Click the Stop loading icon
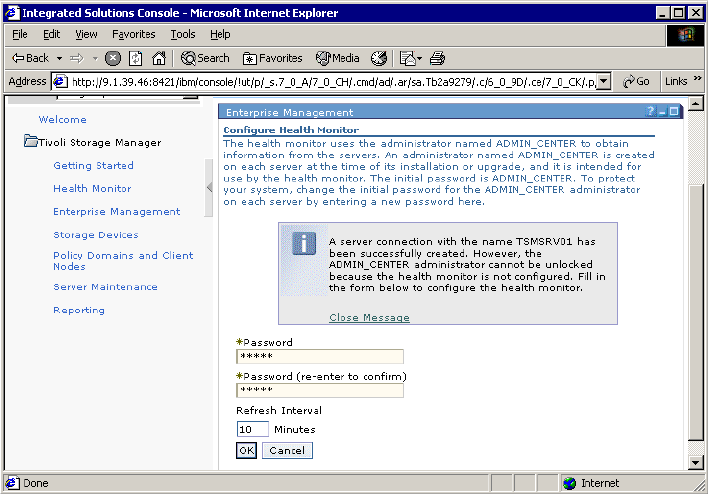708x494 pixels. [x=113, y=58]
